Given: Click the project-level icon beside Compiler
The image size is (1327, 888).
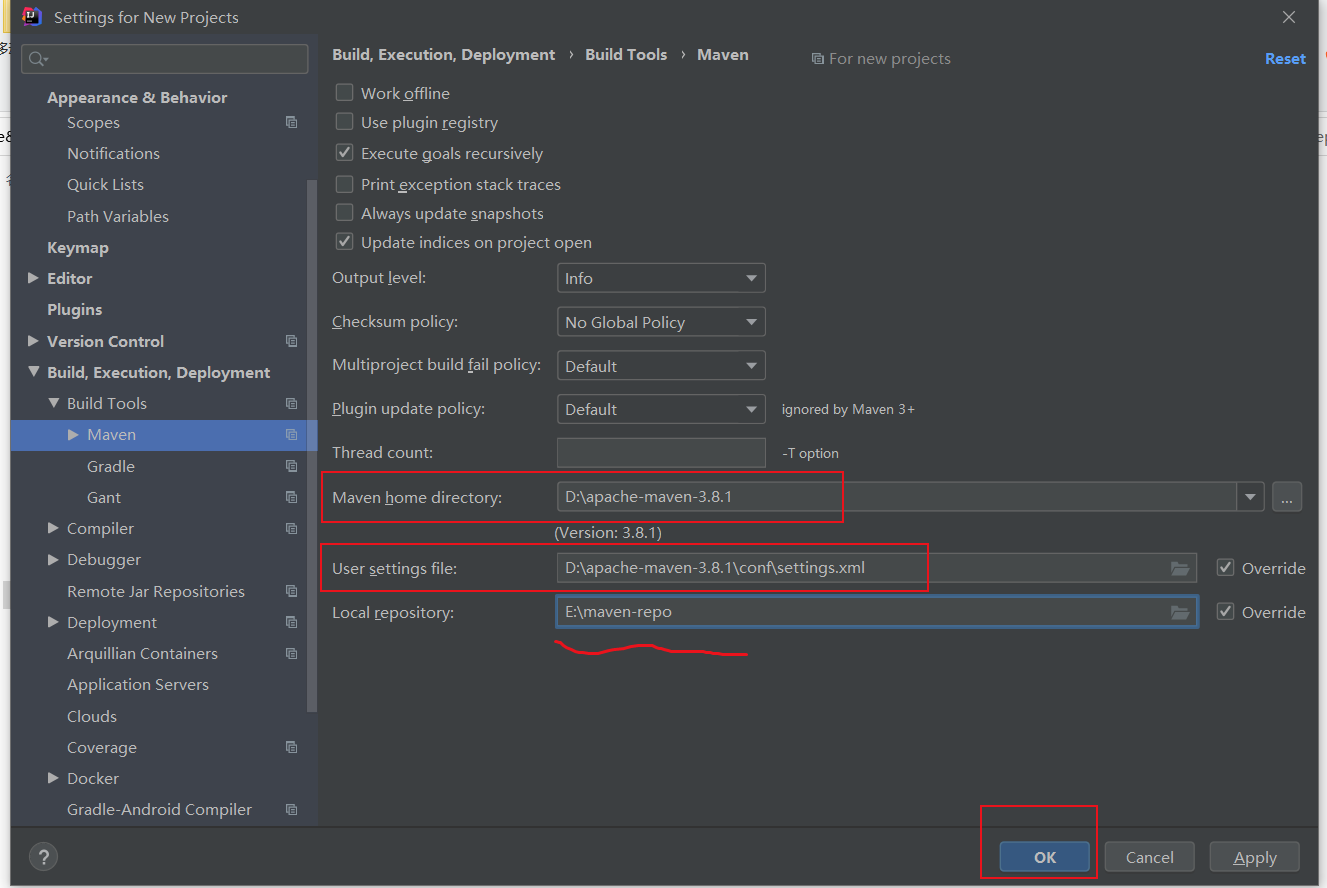Looking at the screenshot, I should pos(291,528).
